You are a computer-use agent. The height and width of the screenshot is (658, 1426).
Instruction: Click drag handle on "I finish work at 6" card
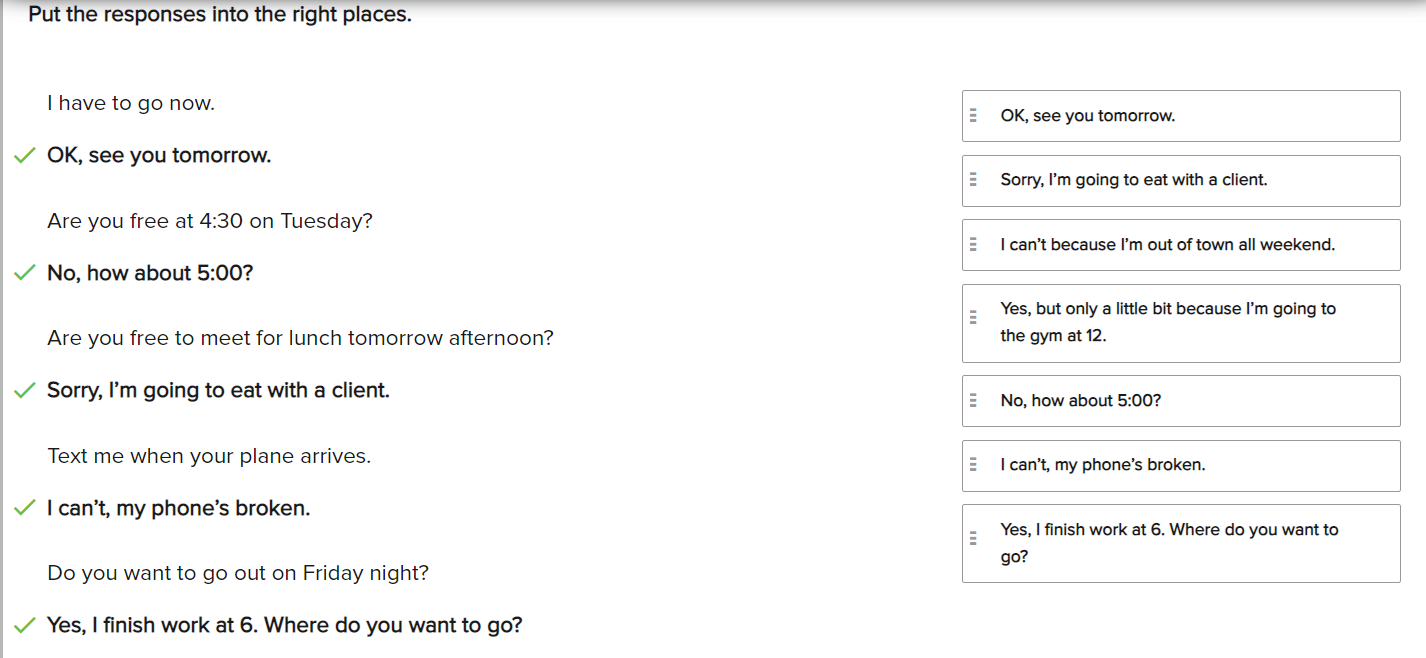point(973,538)
